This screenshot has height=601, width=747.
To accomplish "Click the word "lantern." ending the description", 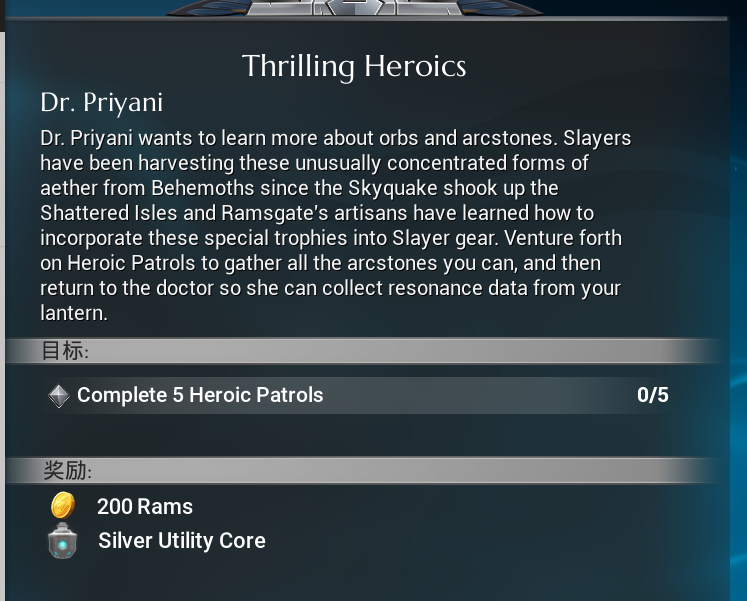I will [73, 313].
